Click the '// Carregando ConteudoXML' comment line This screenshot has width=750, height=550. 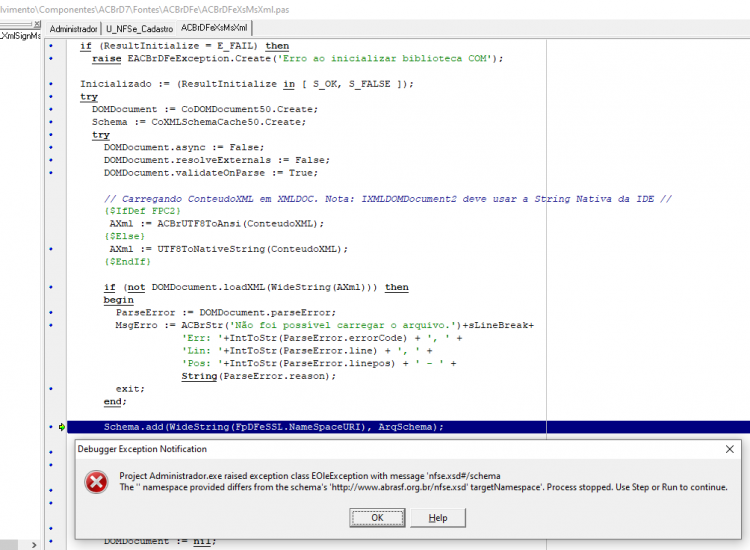point(387,198)
